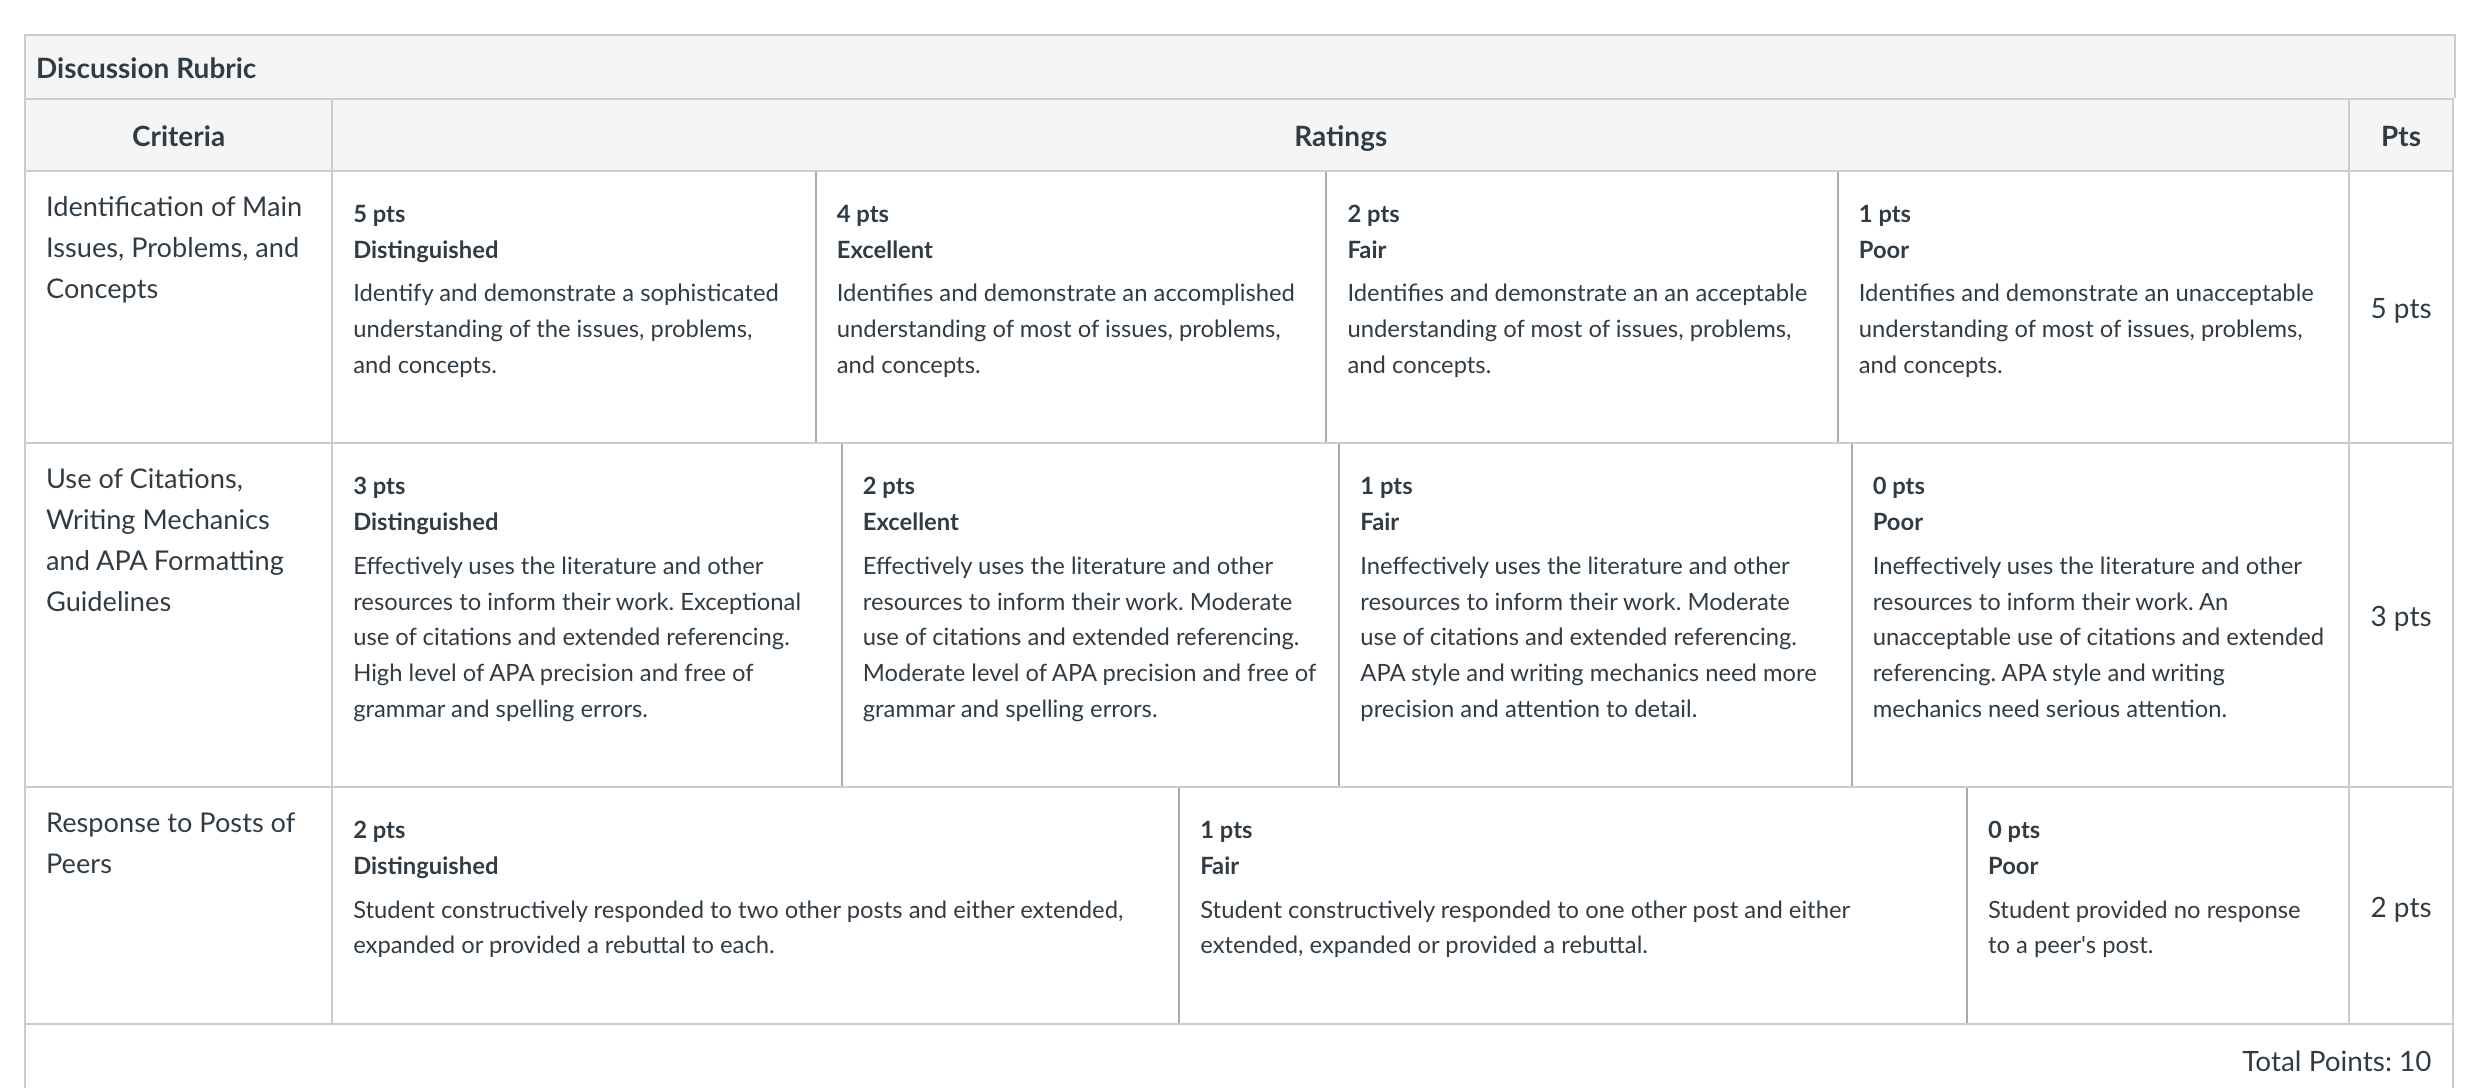Image resolution: width=2472 pixels, height=1088 pixels.
Task: Choose 1 pts Poor for Identification criterion
Action: [x=2093, y=307]
